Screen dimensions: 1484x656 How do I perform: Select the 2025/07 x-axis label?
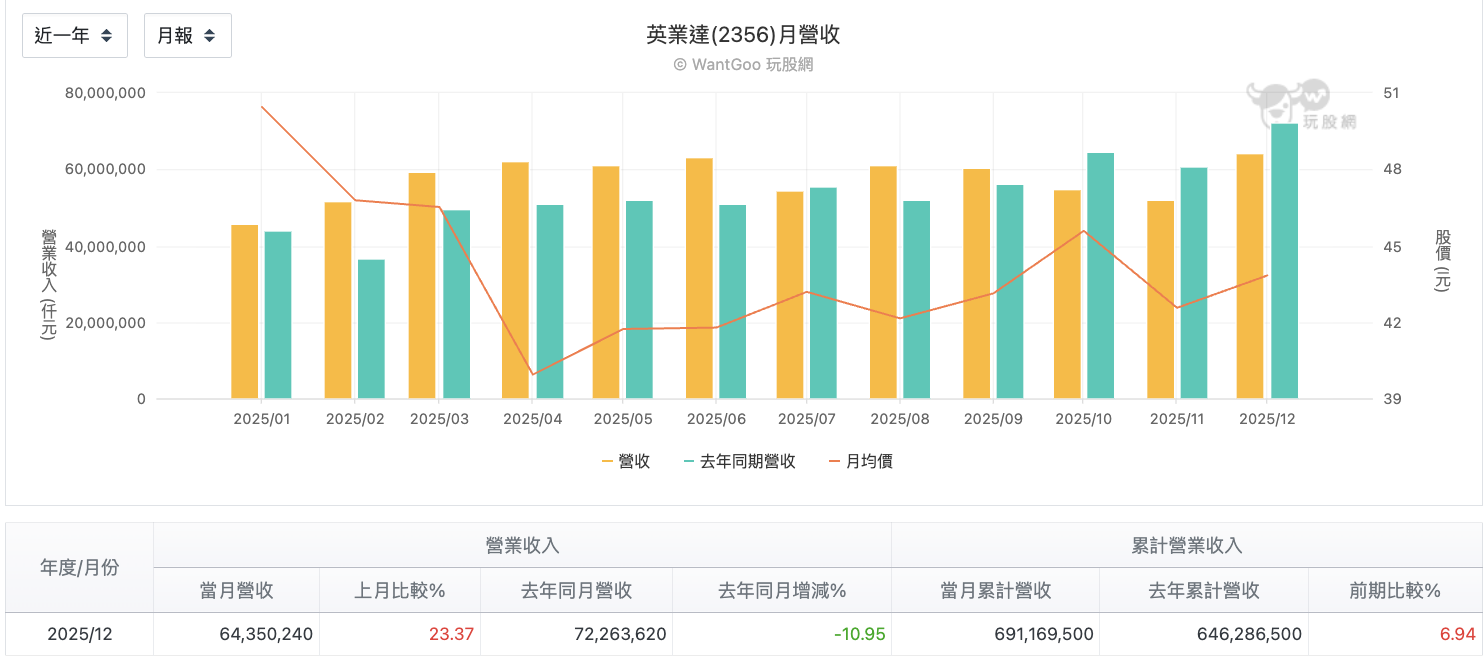click(x=806, y=419)
